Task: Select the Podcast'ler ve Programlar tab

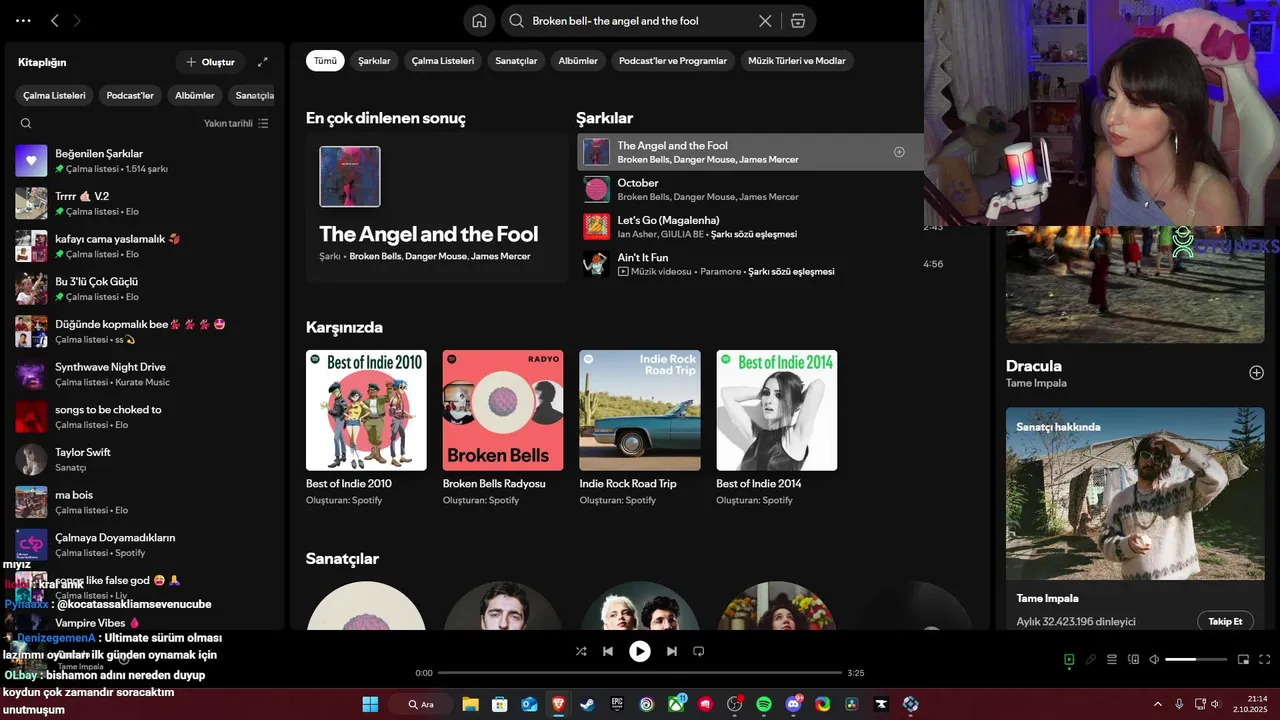Action: tap(673, 60)
